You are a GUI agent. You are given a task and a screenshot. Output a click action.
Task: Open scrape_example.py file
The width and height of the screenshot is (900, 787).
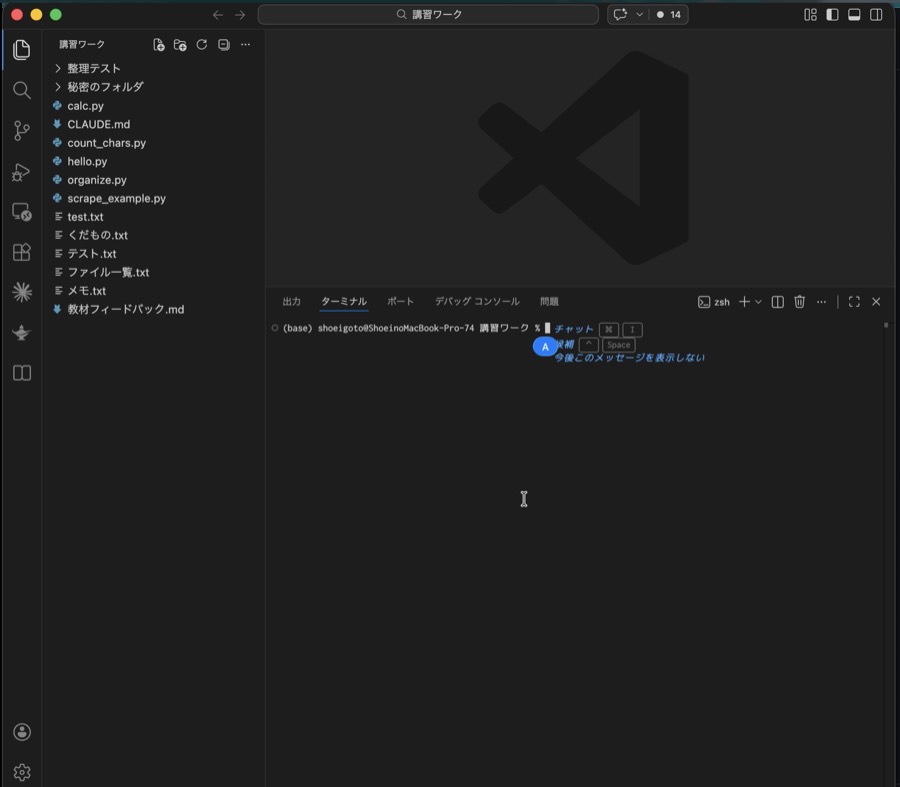click(153, 198)
